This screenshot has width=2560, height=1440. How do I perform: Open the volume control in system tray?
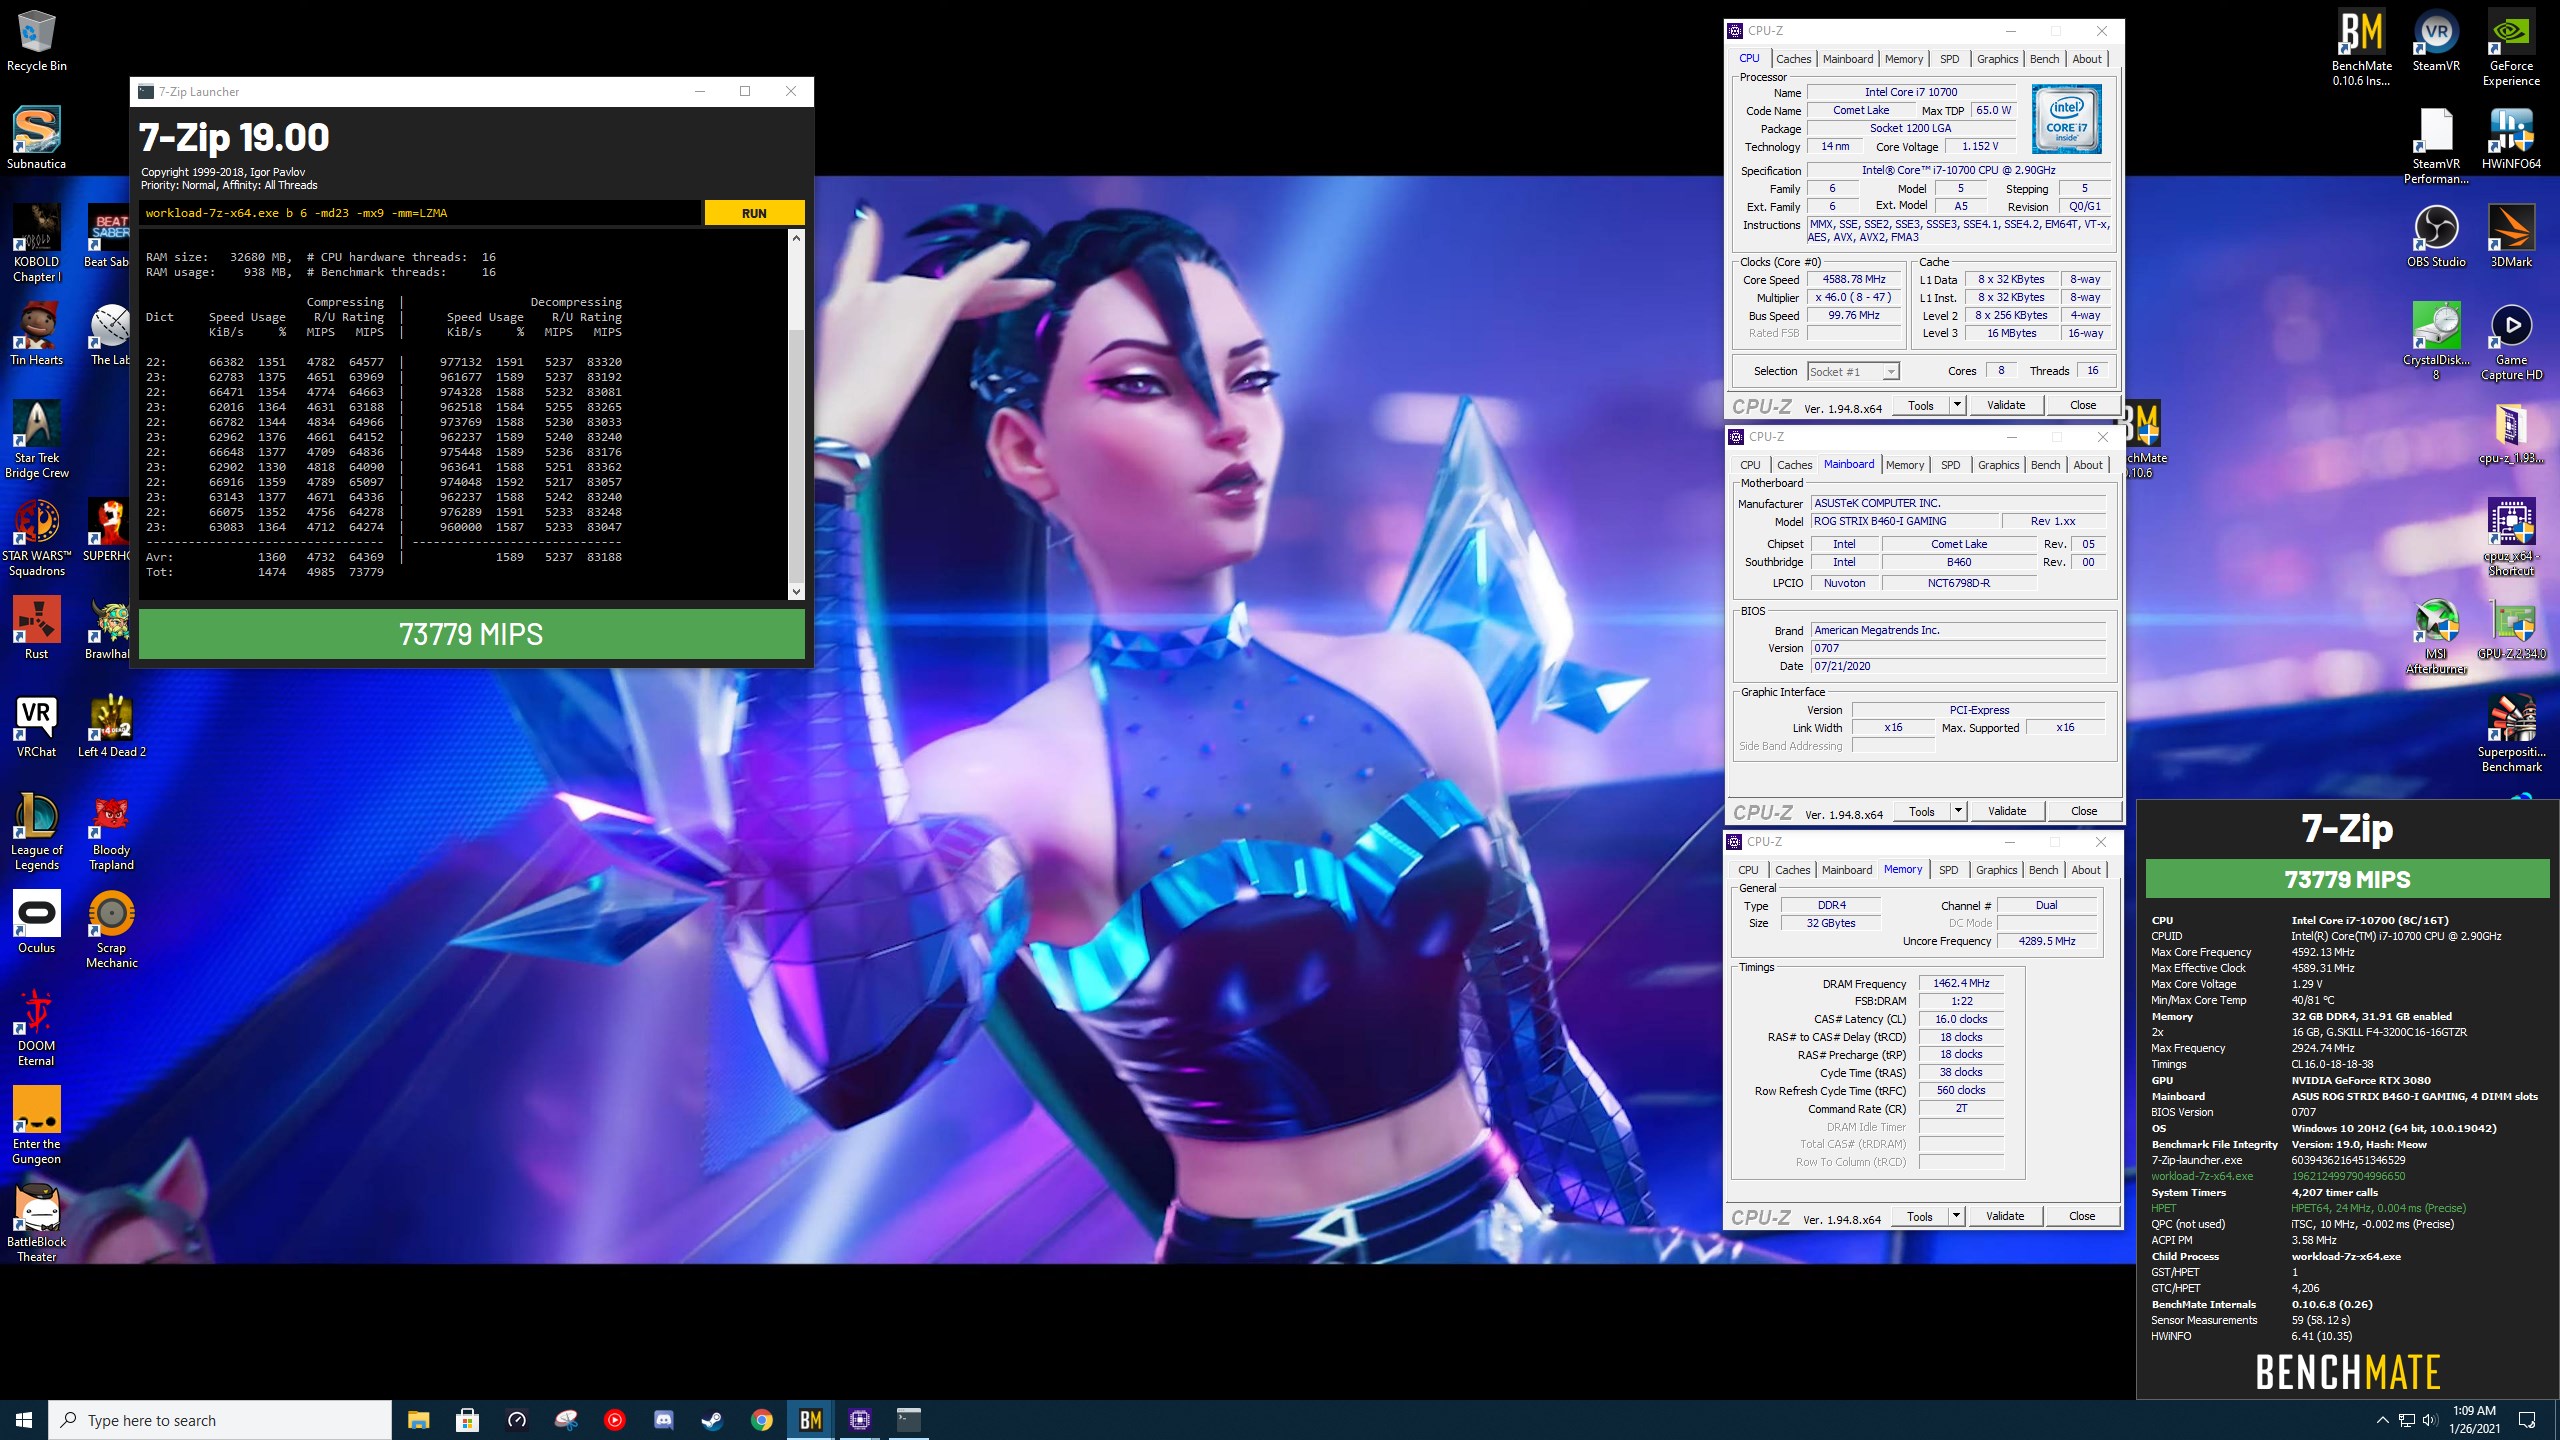coord(2430,1420)
